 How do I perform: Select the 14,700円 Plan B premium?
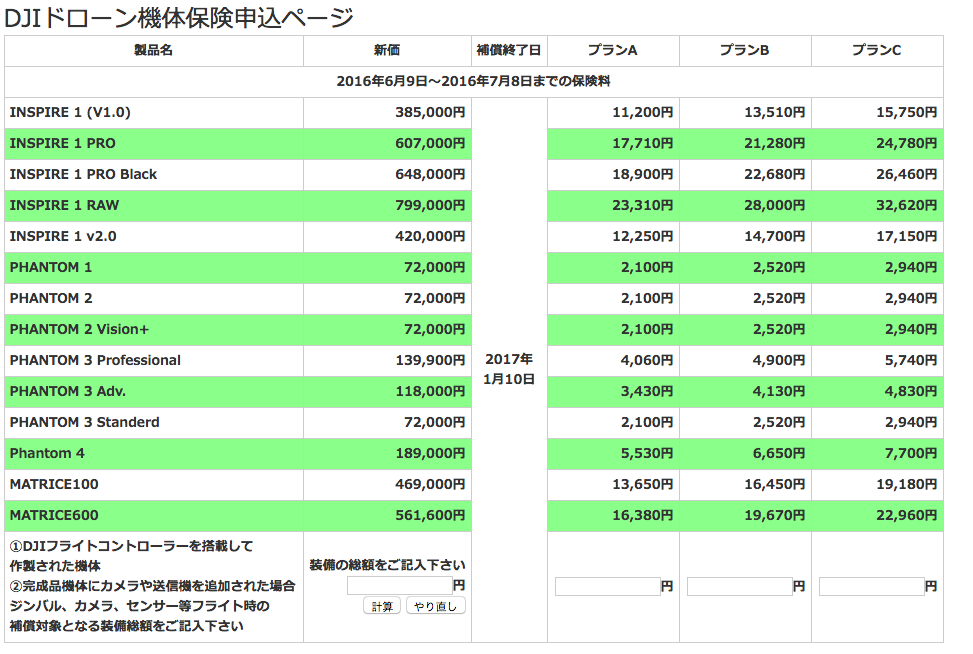click(x=775, y=236)
